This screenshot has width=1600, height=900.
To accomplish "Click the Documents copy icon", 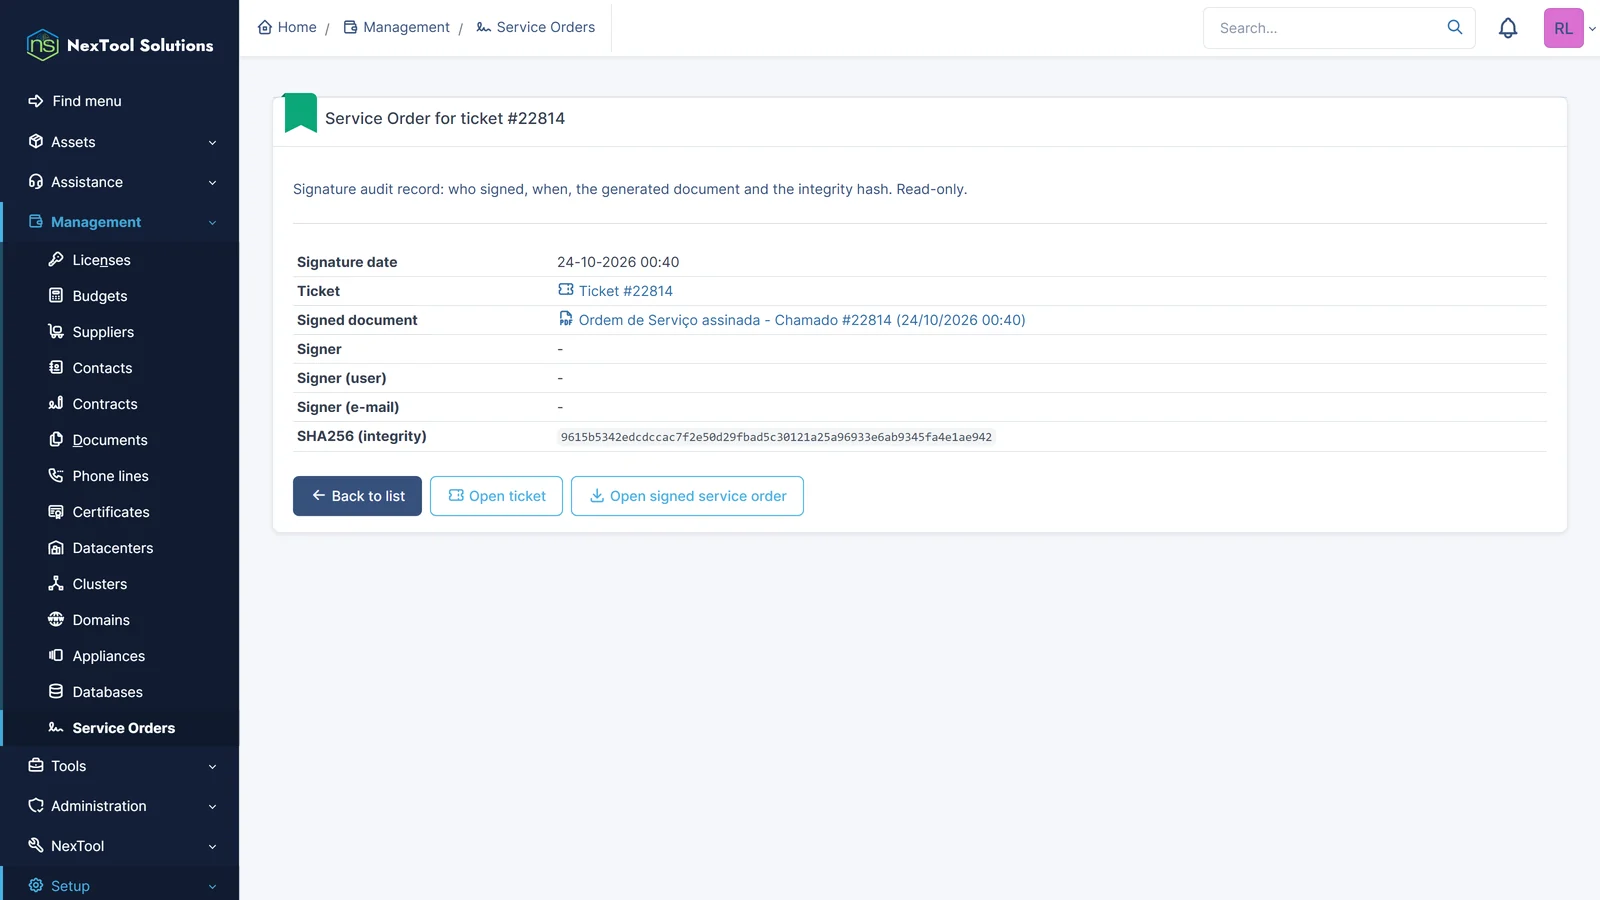I will tap(56, 440).
